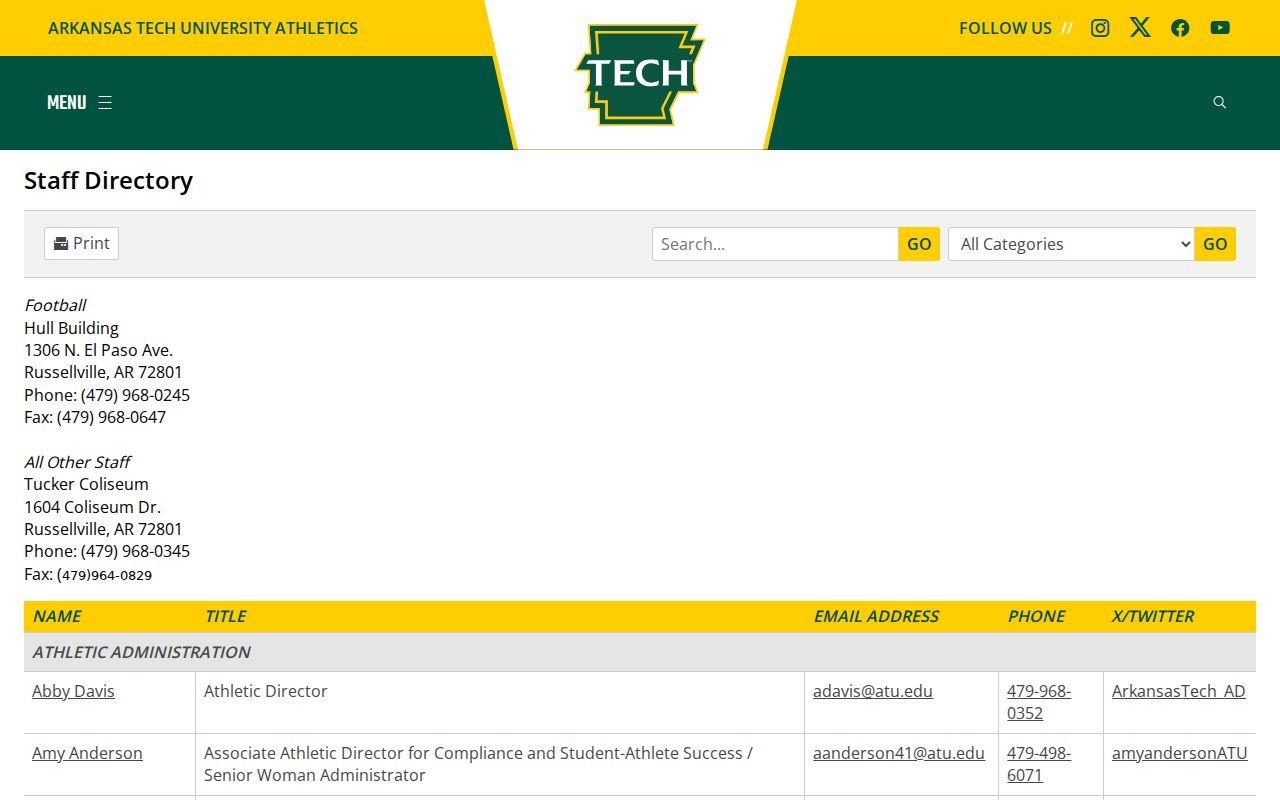The image size is (1280, 800).
Task: Call Amy Anderson phone 479-498-6071
Action: pyautogui.click(x=1039, y=764)
